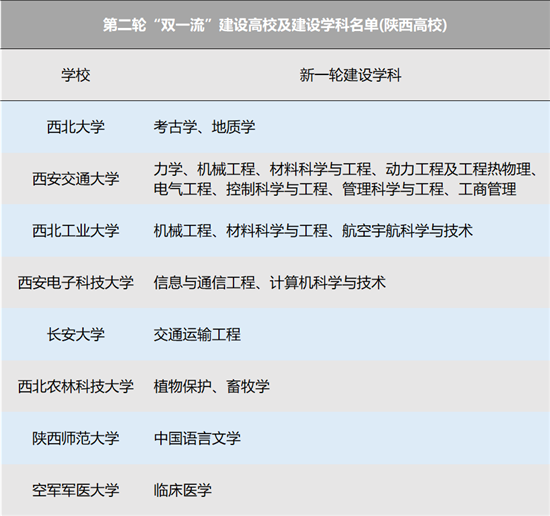Click the column header "新一轮建设学科"
The height and width of the screenshot is (516, 550).
350,75
